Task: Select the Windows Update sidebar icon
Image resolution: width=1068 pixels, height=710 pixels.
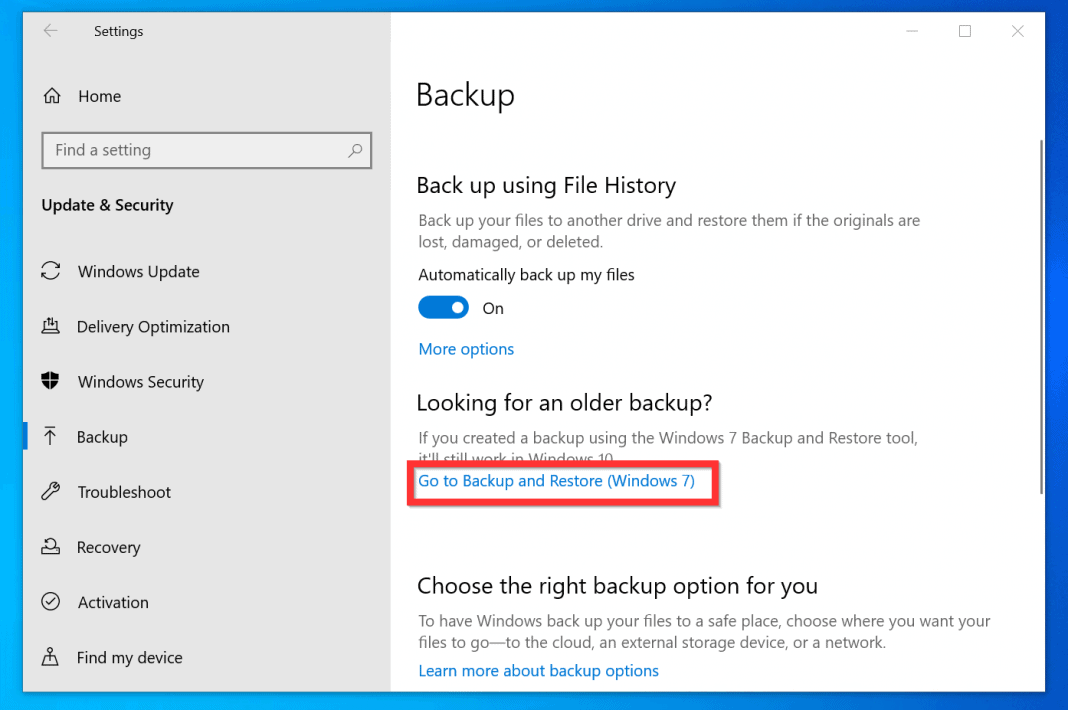Action: (52, 271)
